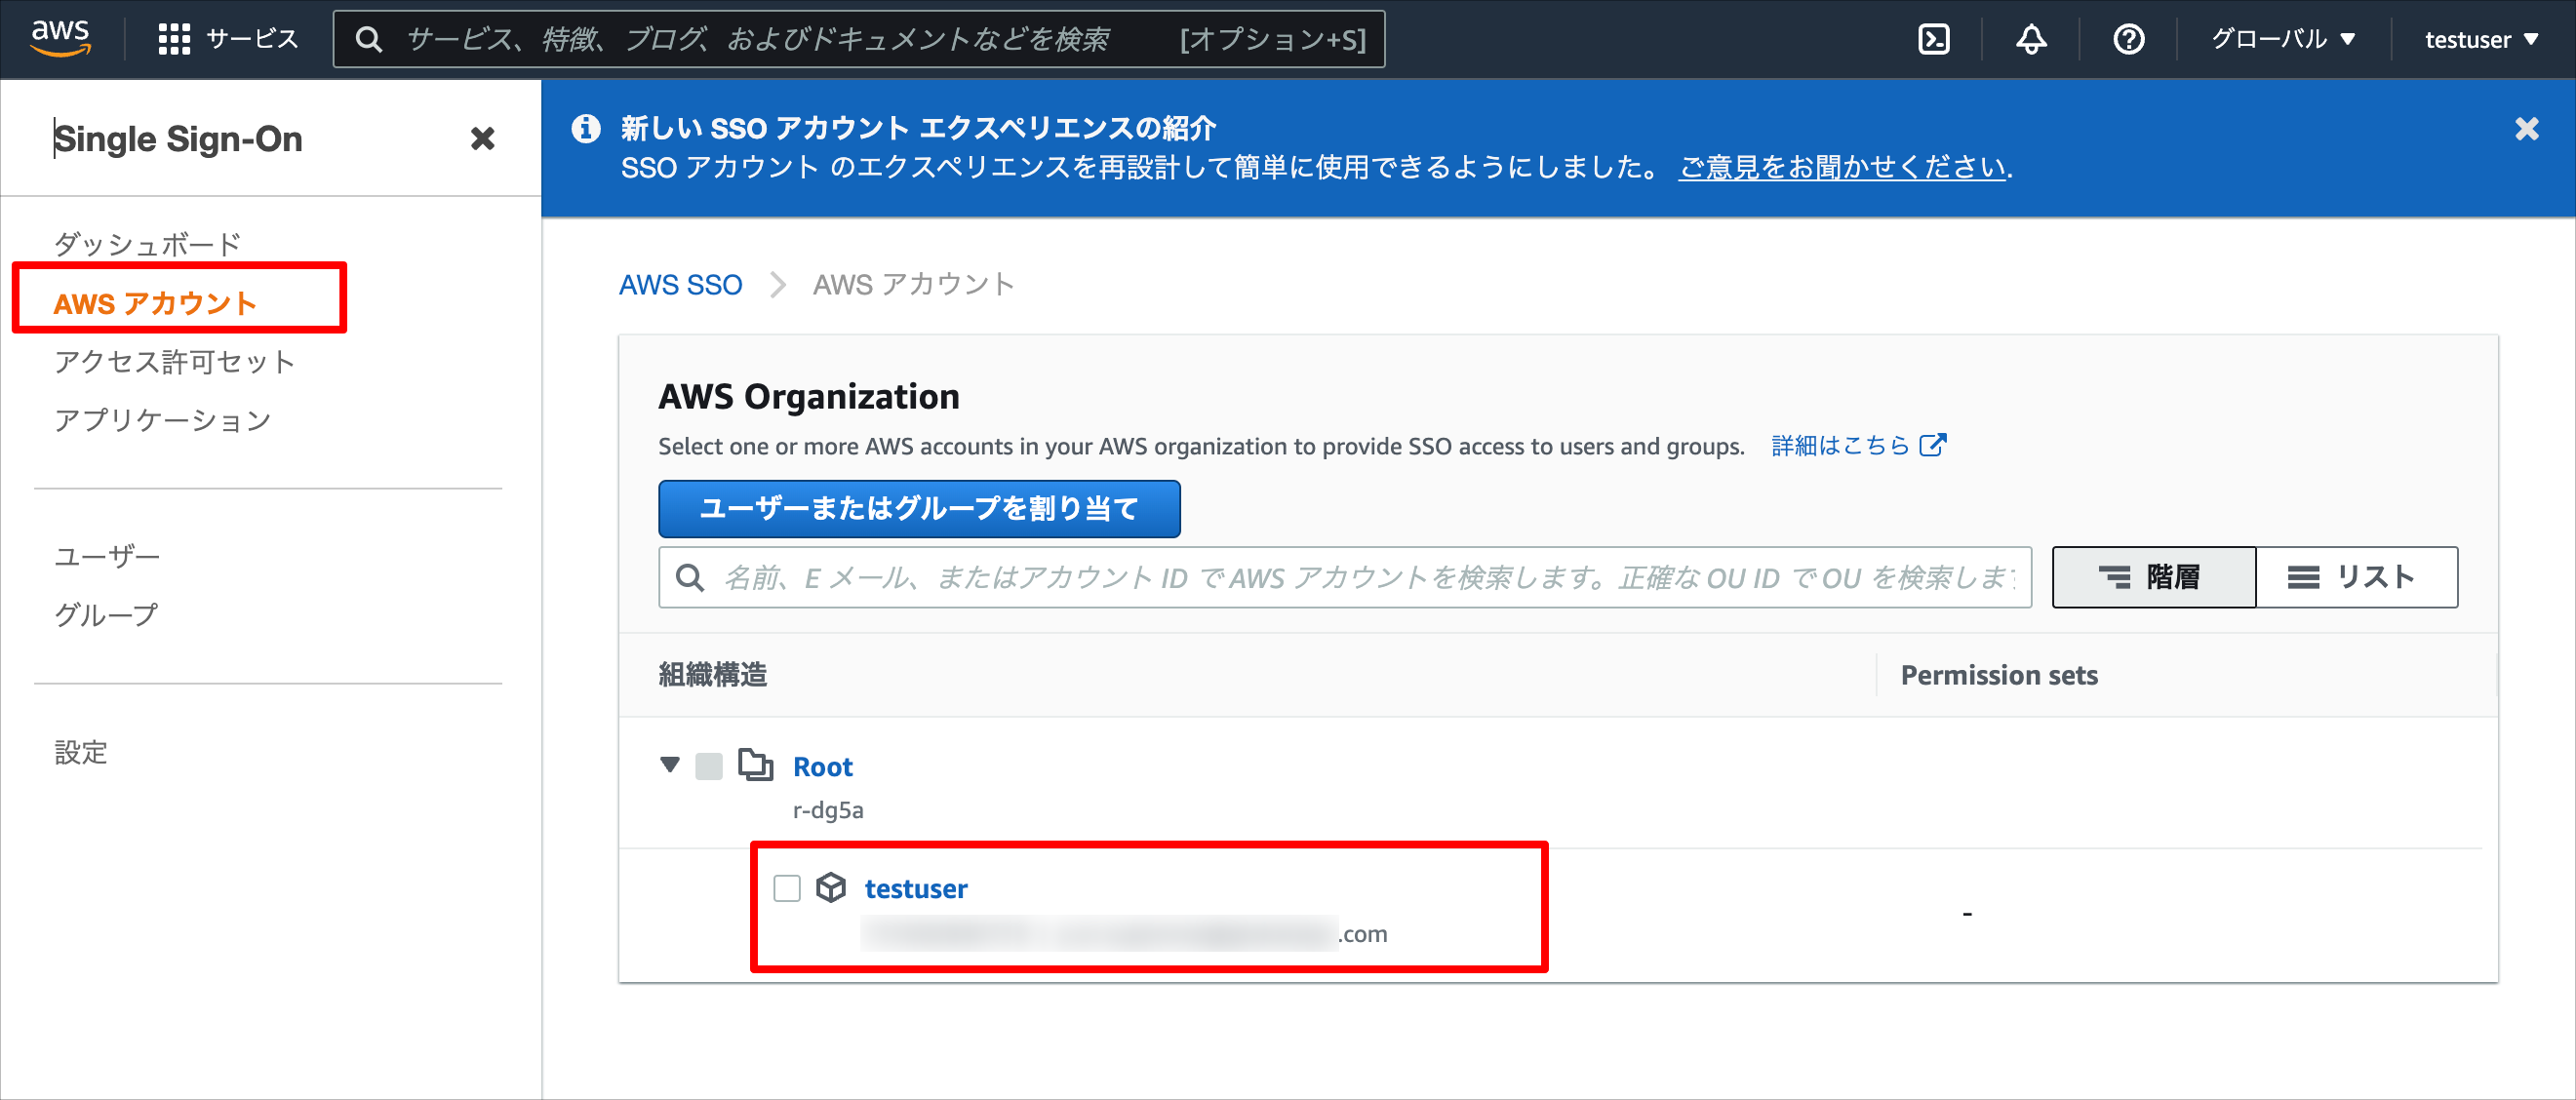This screenshot has width=2576, height=1100.
Task: Open the testuser account link
Action: 916,888
